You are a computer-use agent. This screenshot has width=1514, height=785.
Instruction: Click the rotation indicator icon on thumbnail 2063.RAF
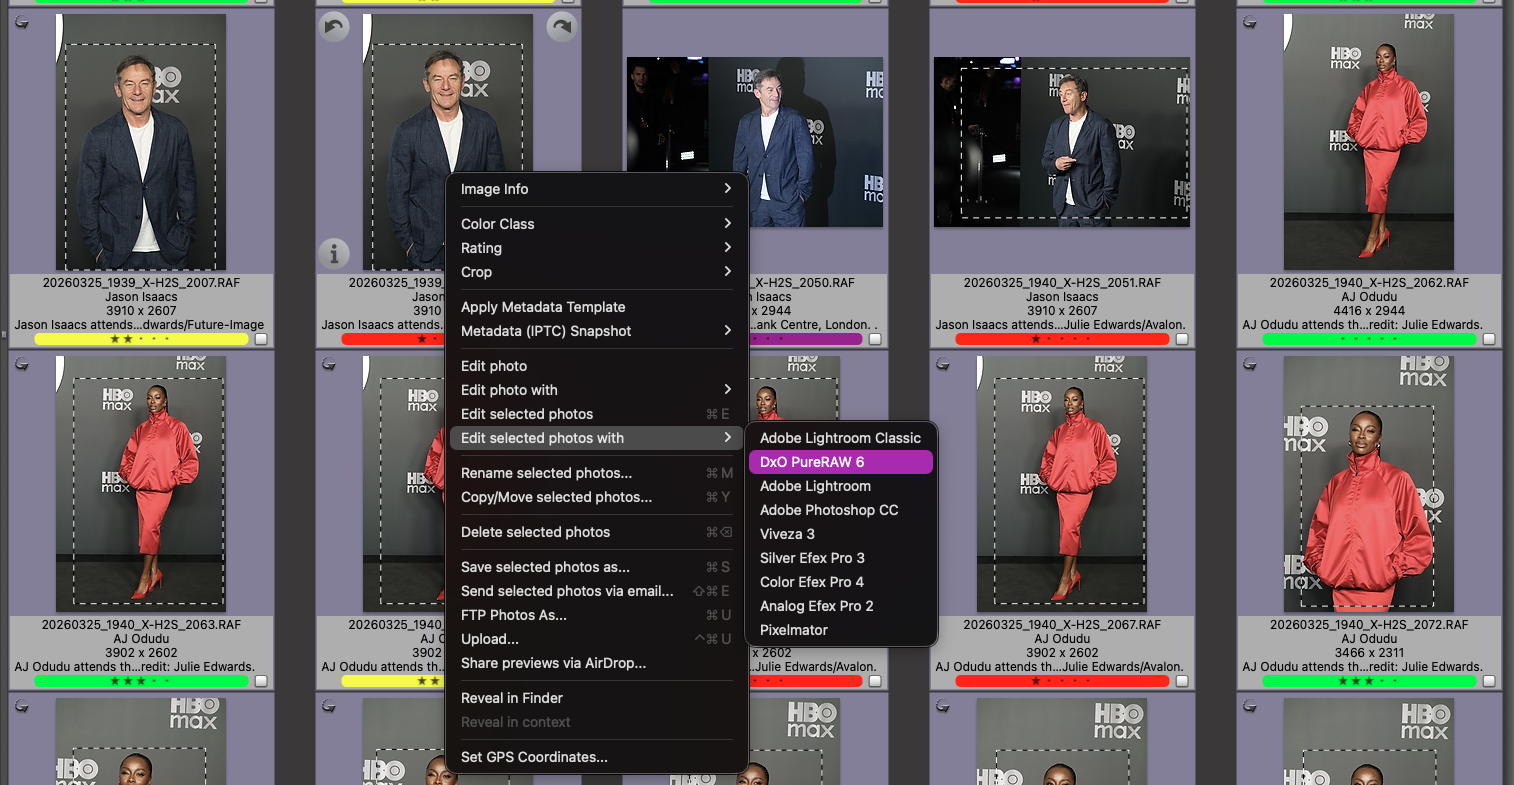[22, 365]
